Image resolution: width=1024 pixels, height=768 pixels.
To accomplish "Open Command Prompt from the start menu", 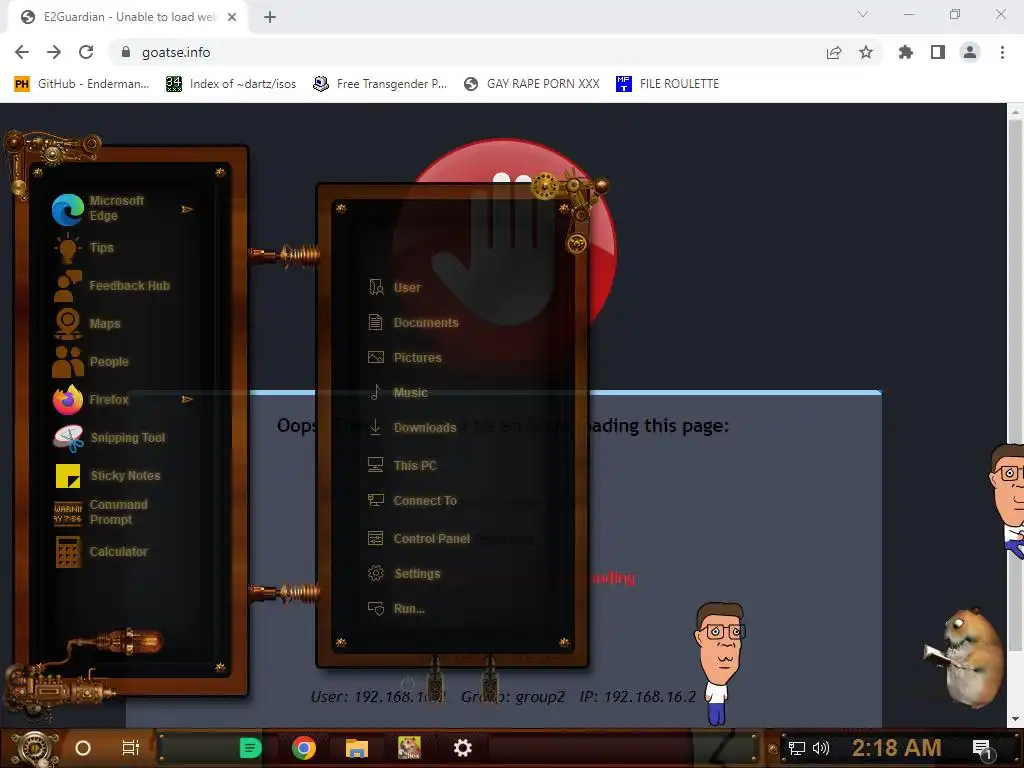I will (x=101, y=512).
